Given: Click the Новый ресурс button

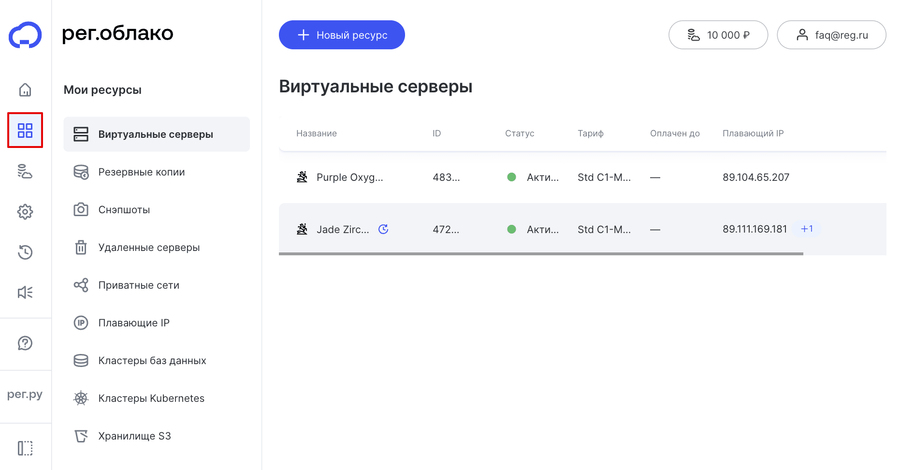Looking at the screenshot, I should click(342, 35).
